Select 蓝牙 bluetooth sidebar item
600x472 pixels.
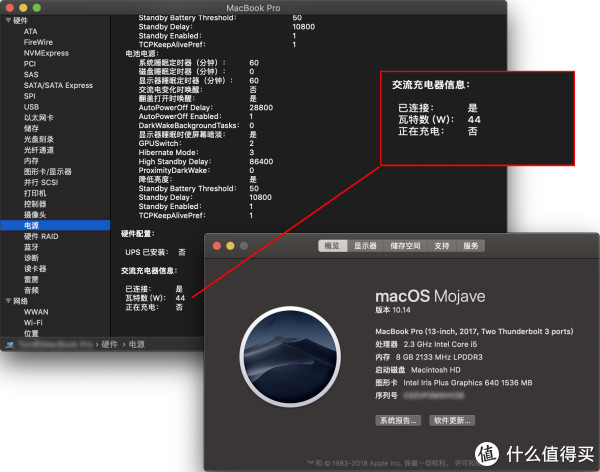pyautogui.click(x=31, y=247)
